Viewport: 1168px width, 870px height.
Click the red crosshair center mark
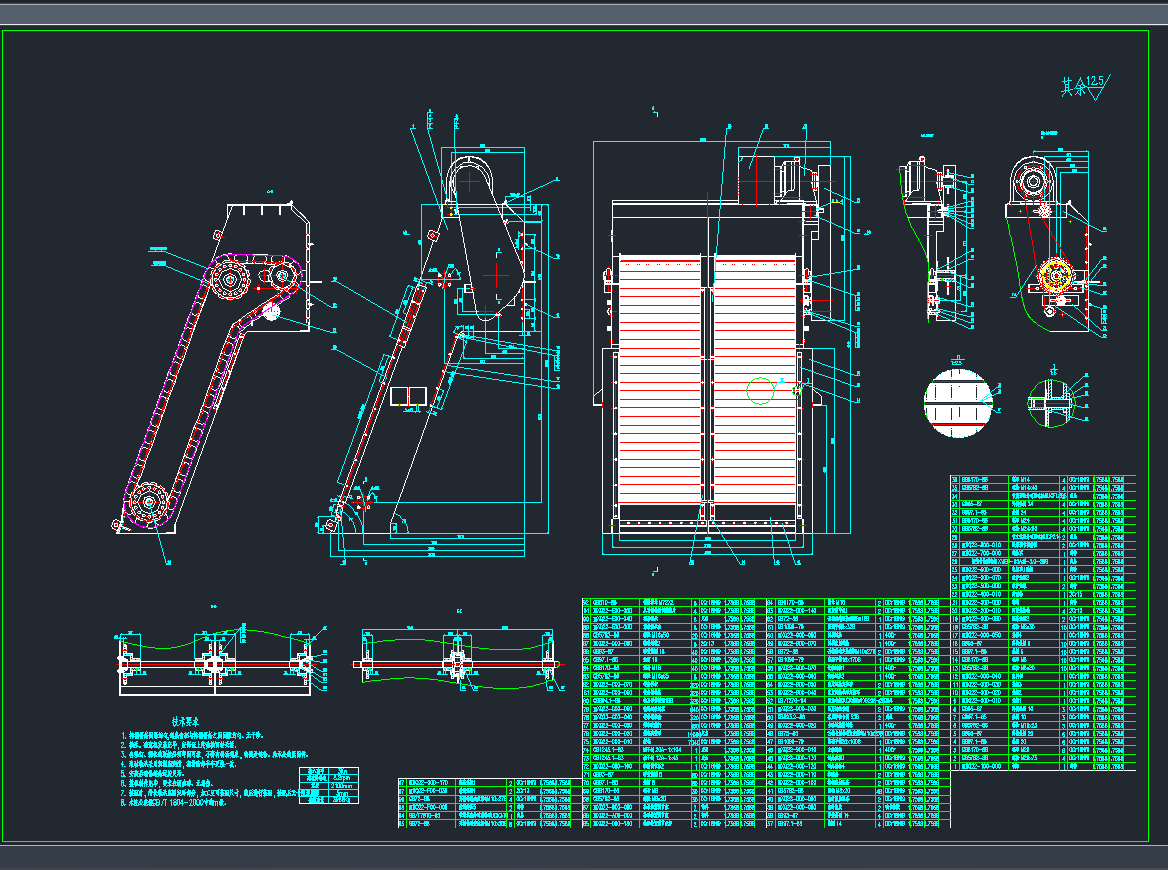point(497,273)
